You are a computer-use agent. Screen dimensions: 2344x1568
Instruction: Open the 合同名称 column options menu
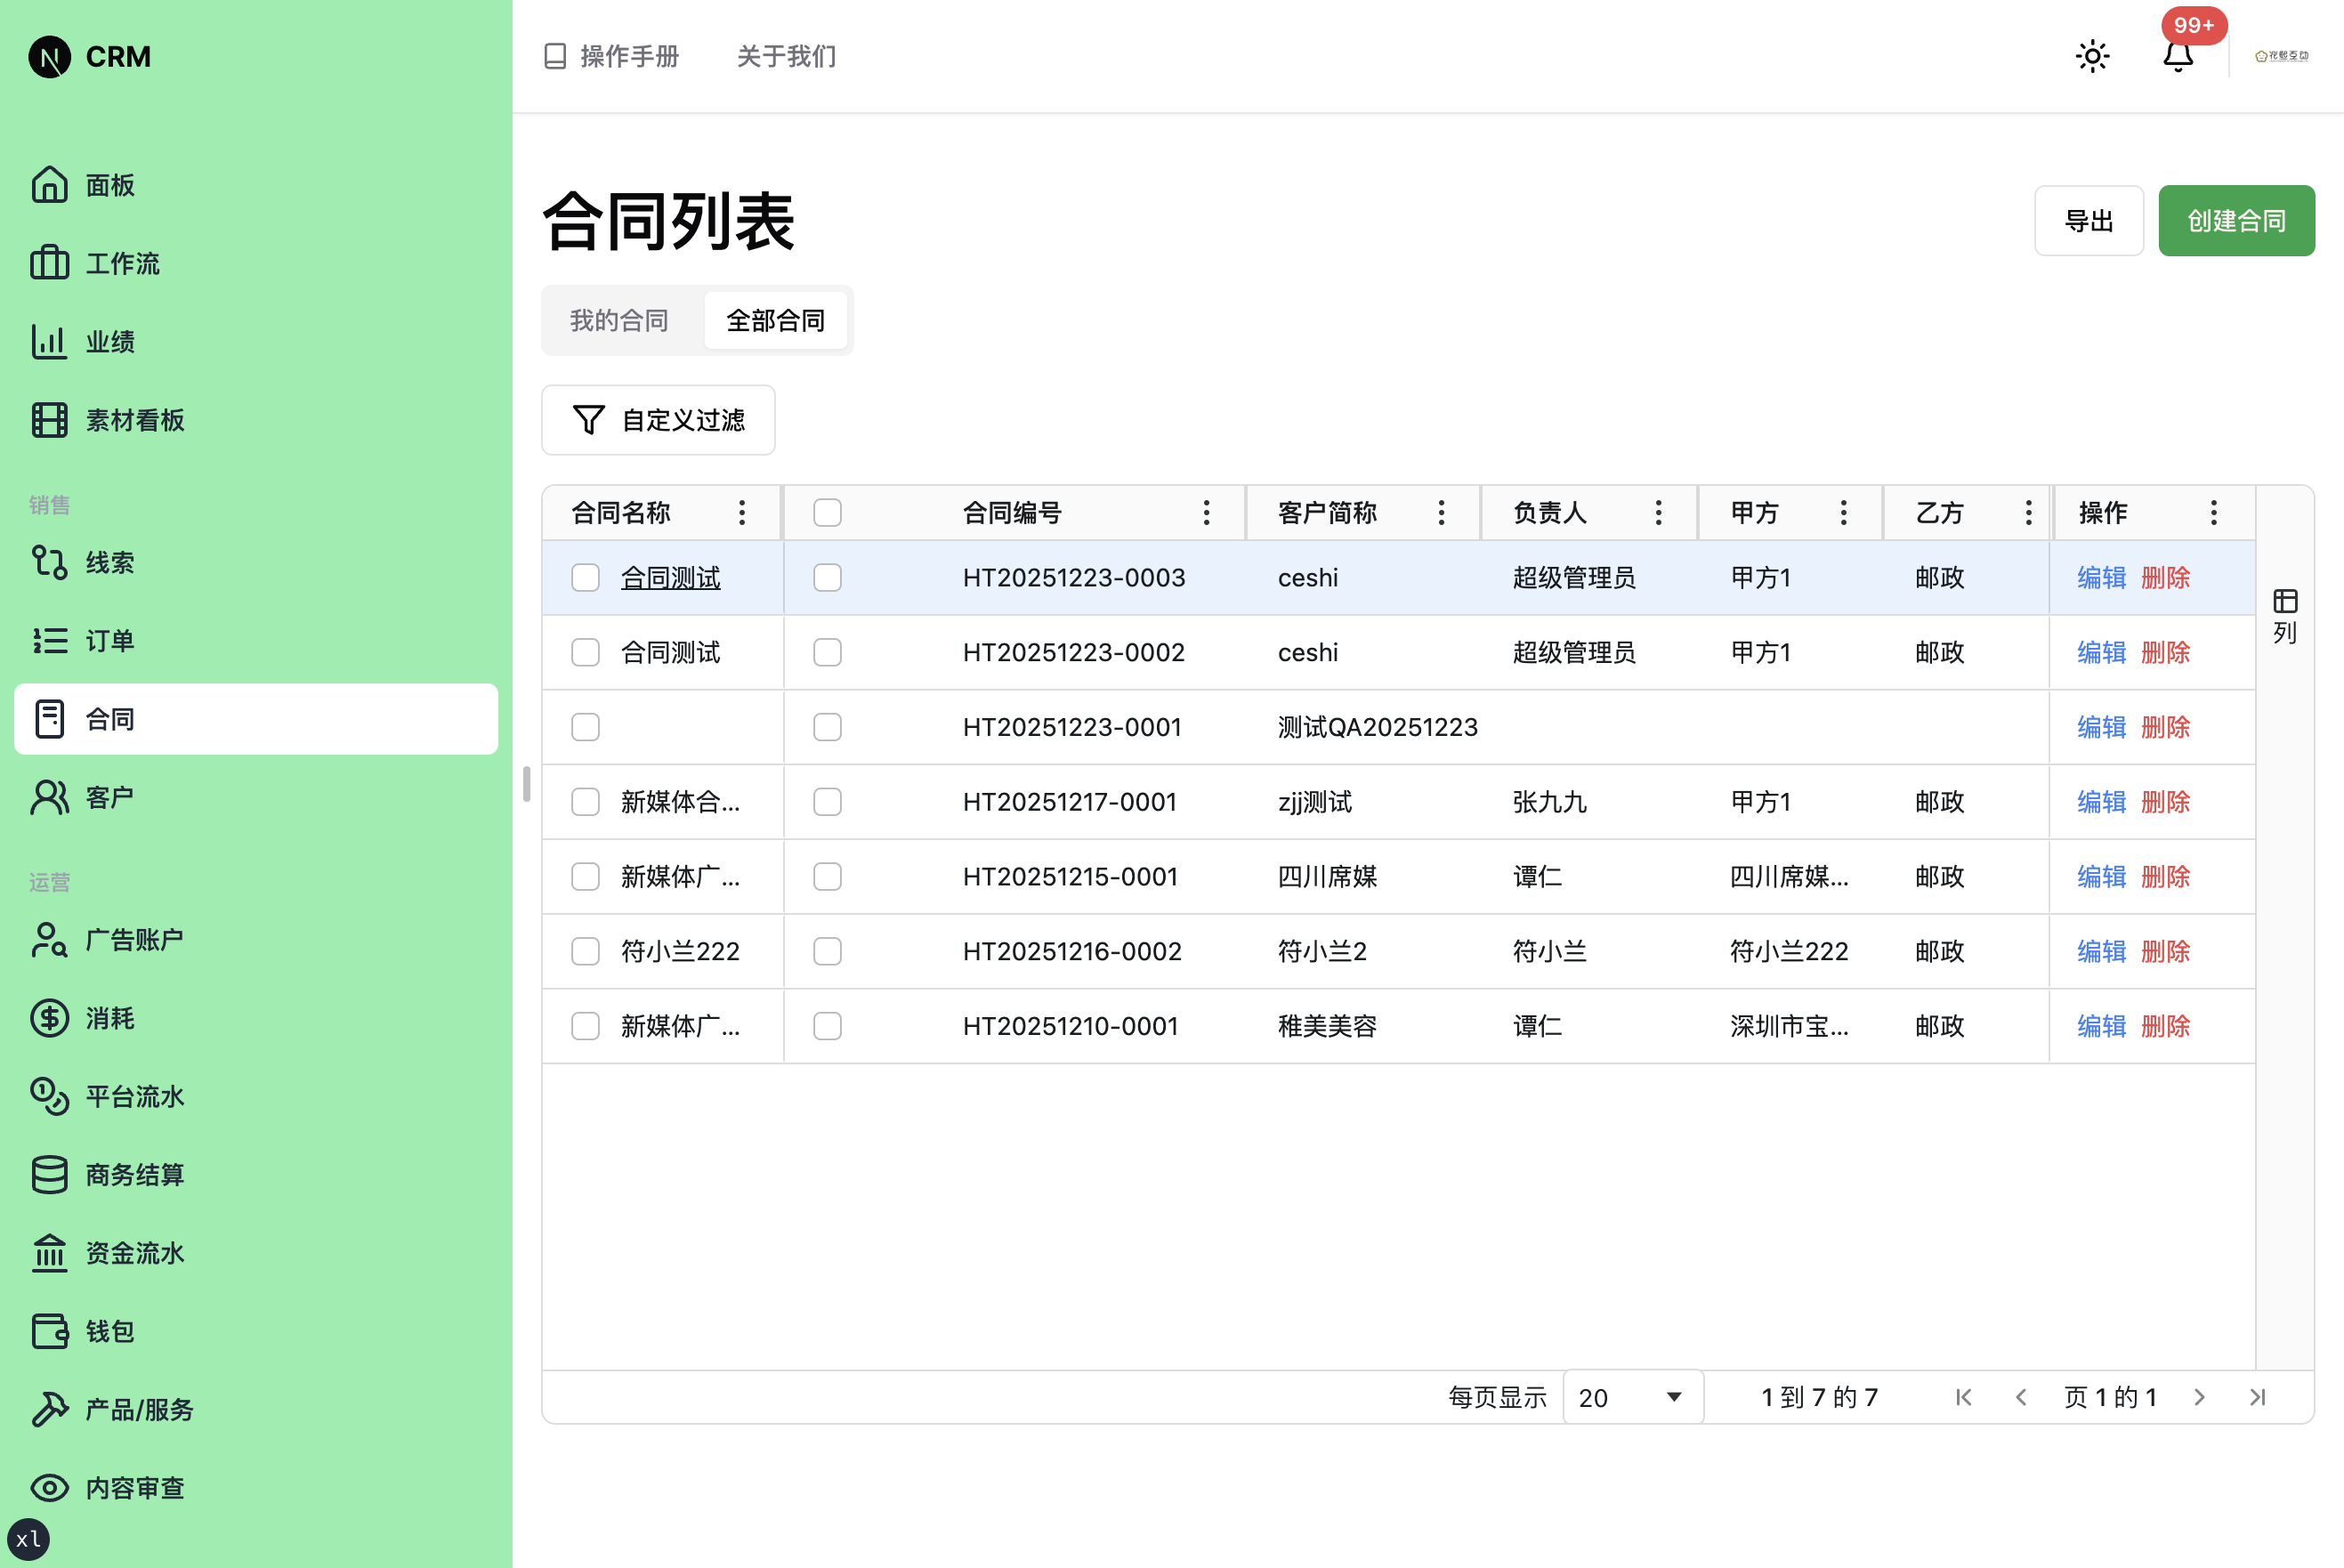[741, 512]
